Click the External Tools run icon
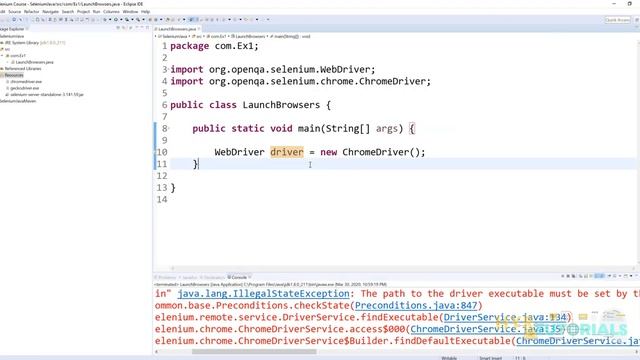Screen dimensions: 640x360 click(138, 19)
